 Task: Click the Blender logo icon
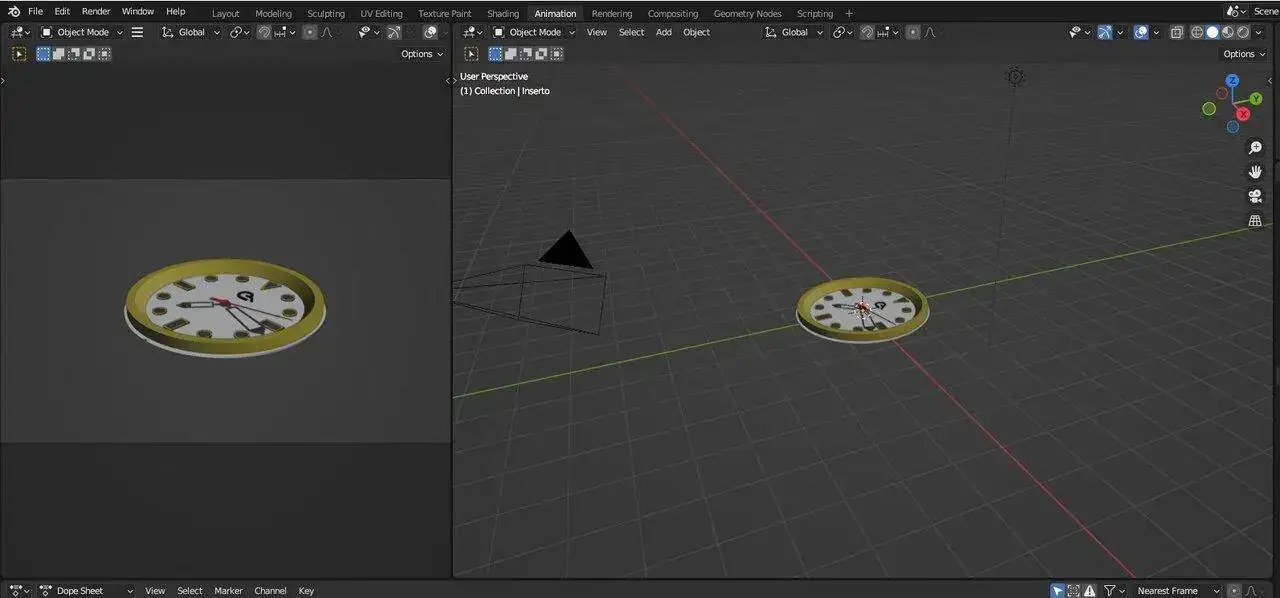coord(13,11)
